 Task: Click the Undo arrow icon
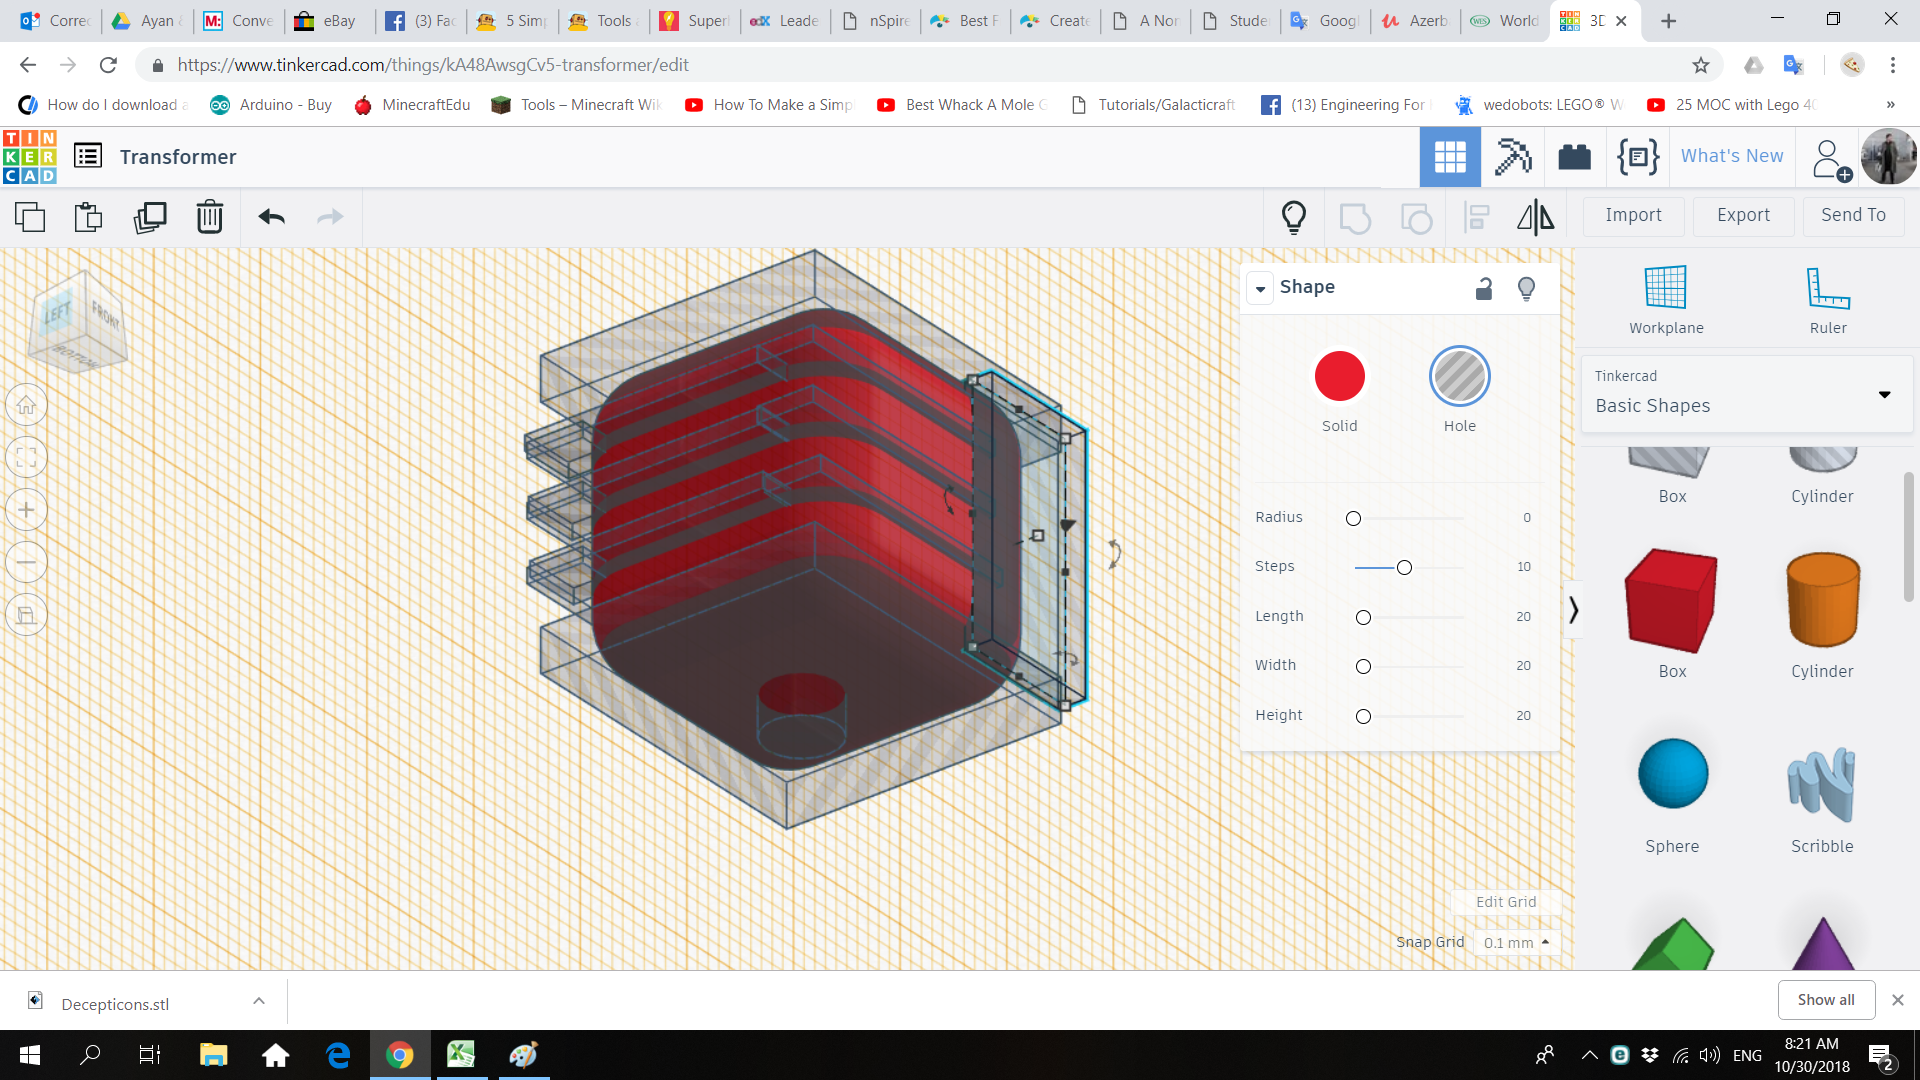(271, 217)
